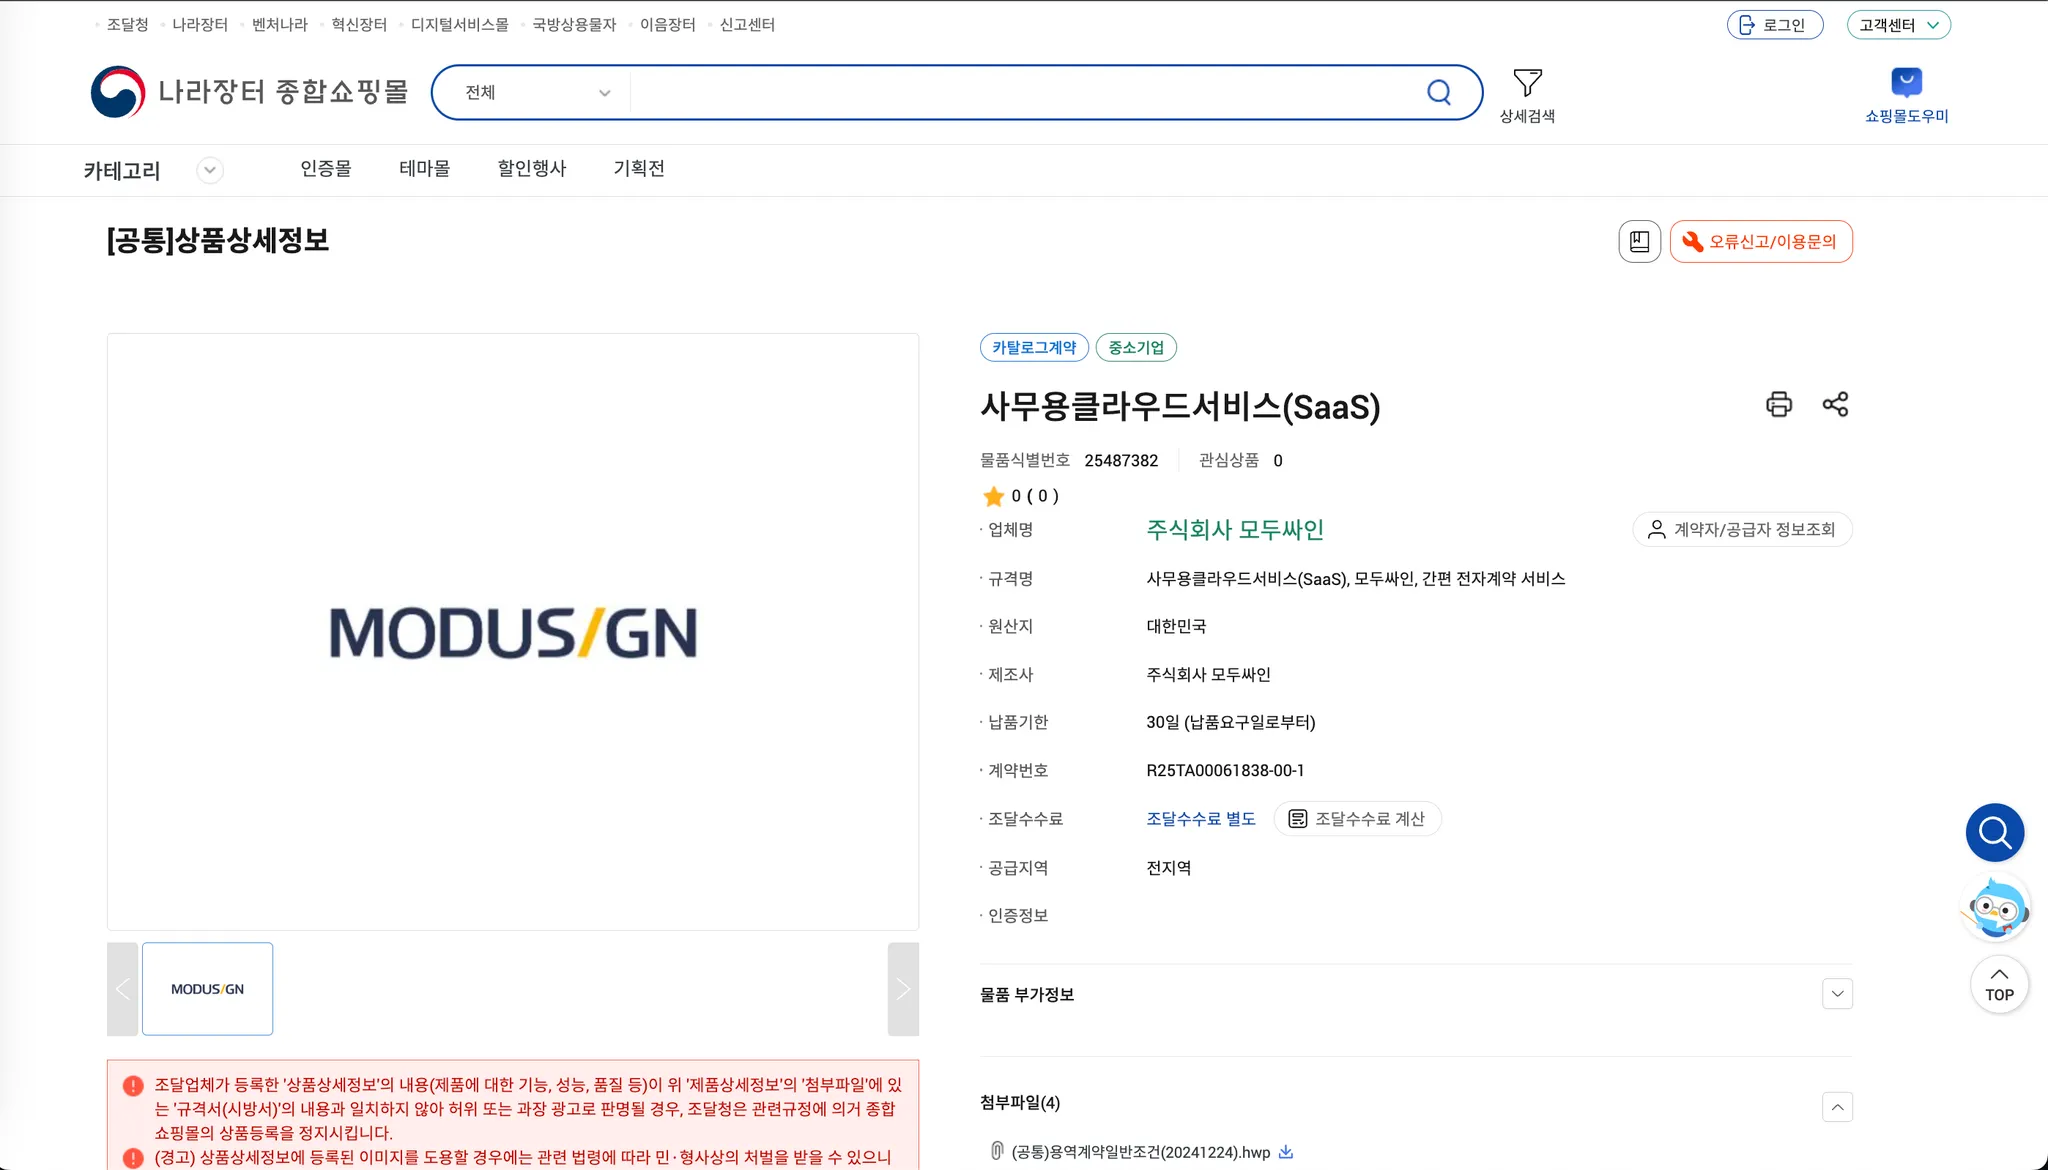The image size is (2048, 1170).
Task: Click the print icon next to the product title
Action: pyautogui.click(x=1778, y=404)
